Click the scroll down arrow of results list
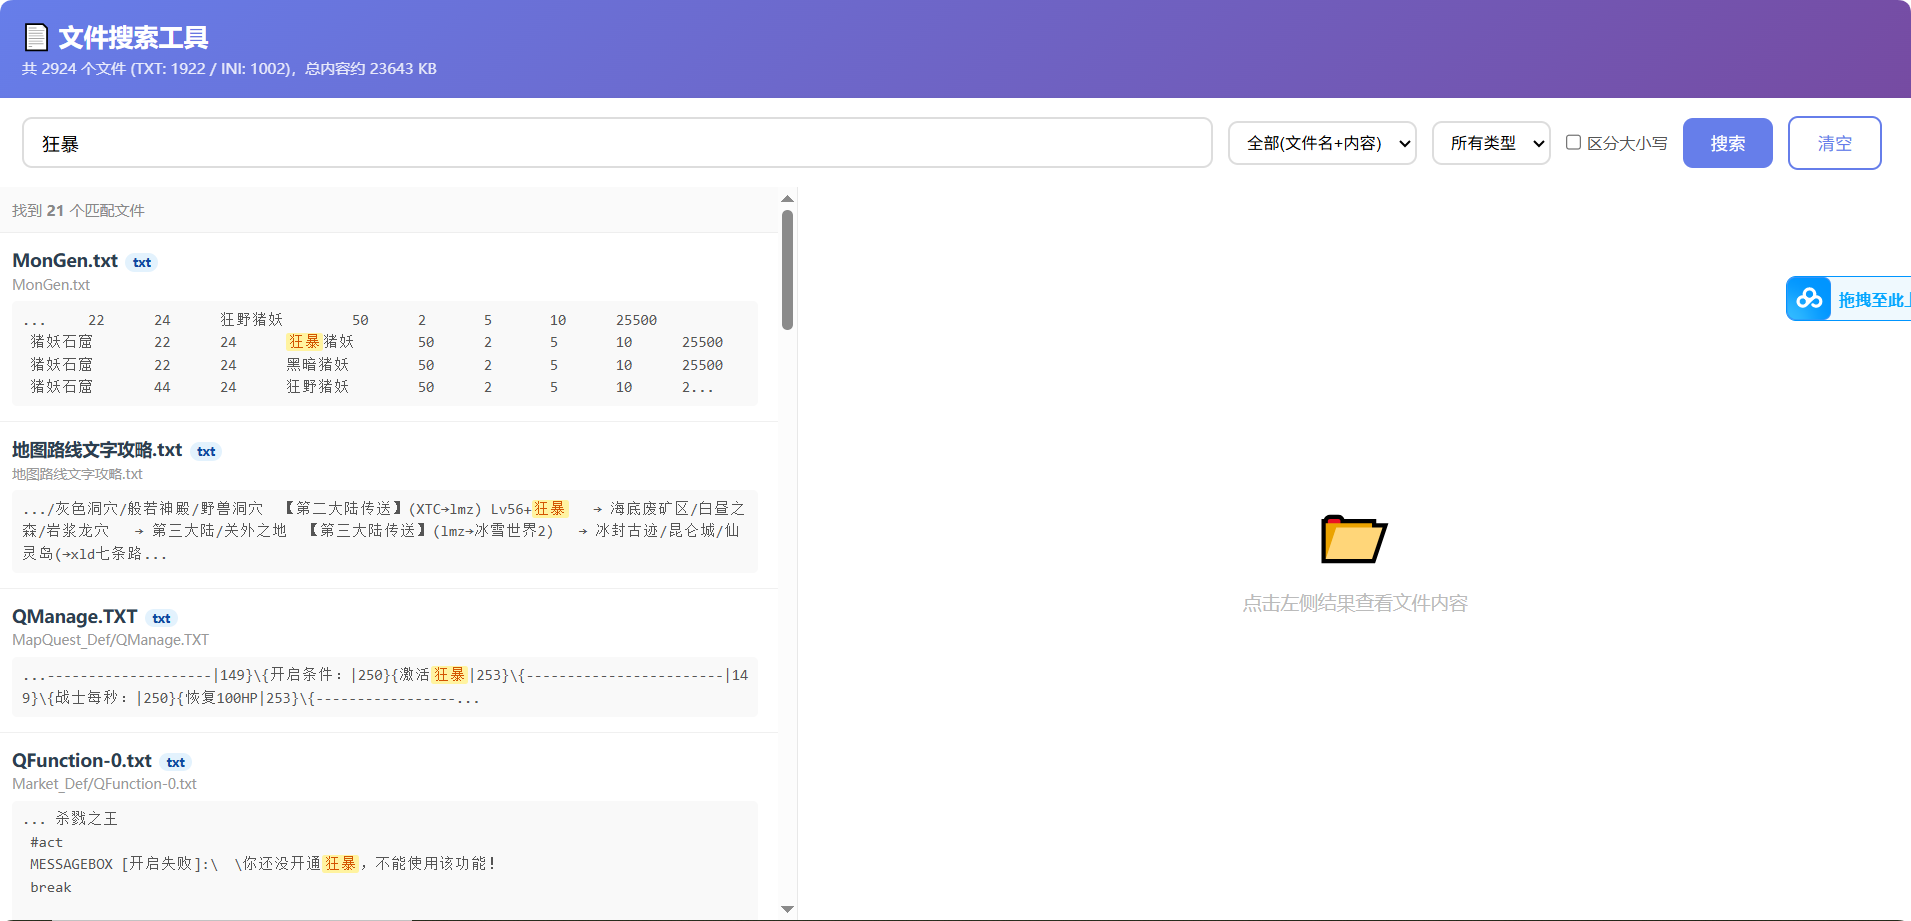Image resolution: width=1911 pixels, height=921 pixels. (x=787, y=909)
